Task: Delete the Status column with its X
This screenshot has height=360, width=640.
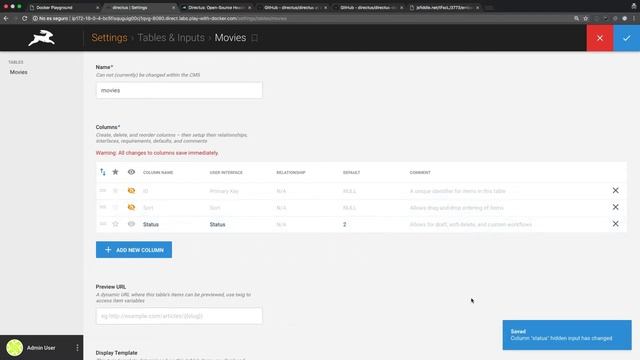Action: (616, 224)
